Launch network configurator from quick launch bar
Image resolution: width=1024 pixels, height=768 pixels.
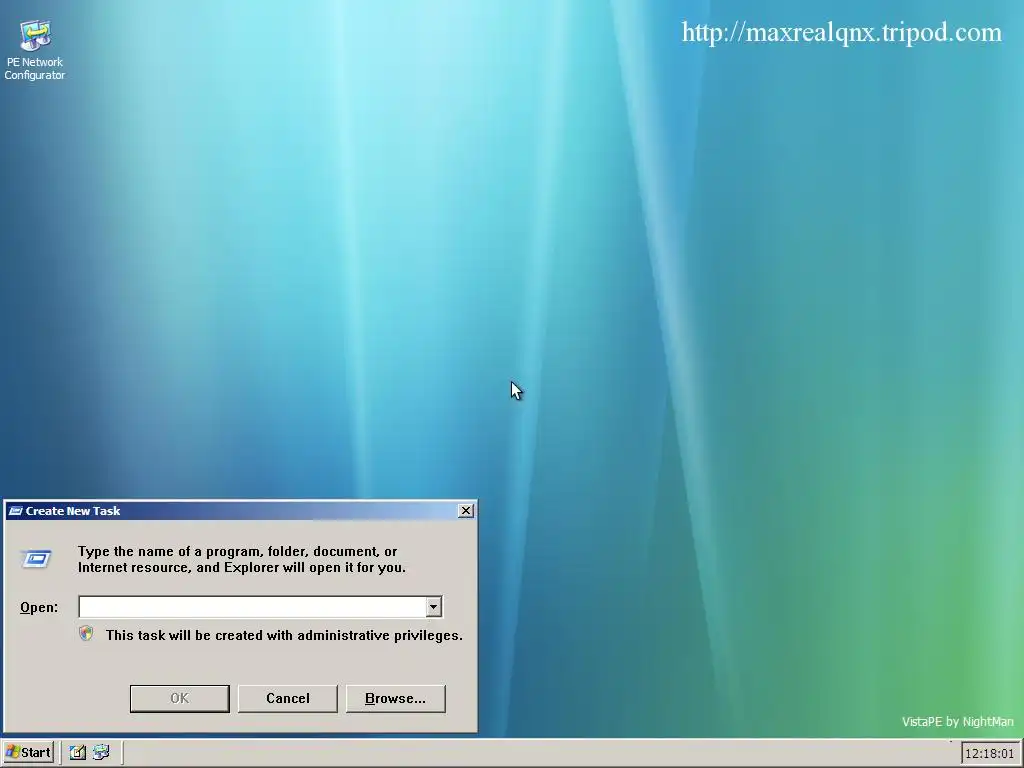pos(101,752)
